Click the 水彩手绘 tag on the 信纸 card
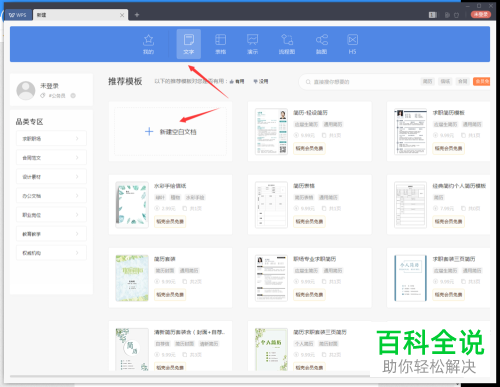 [x=195, y=197]
